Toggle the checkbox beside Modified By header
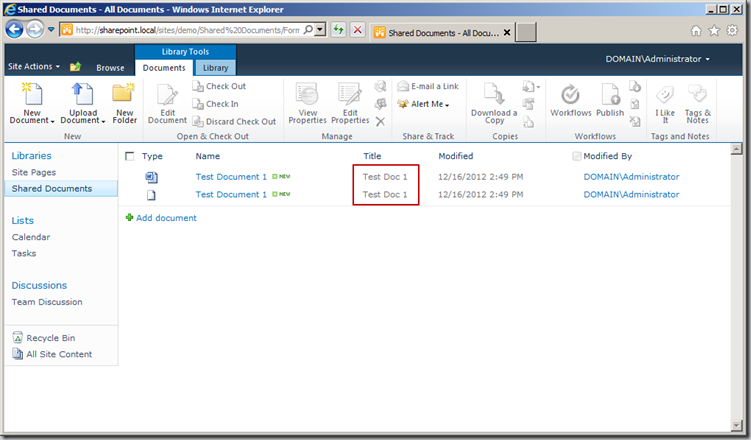The width and height of the screenshot is (751, 440). tap(577, 156)
